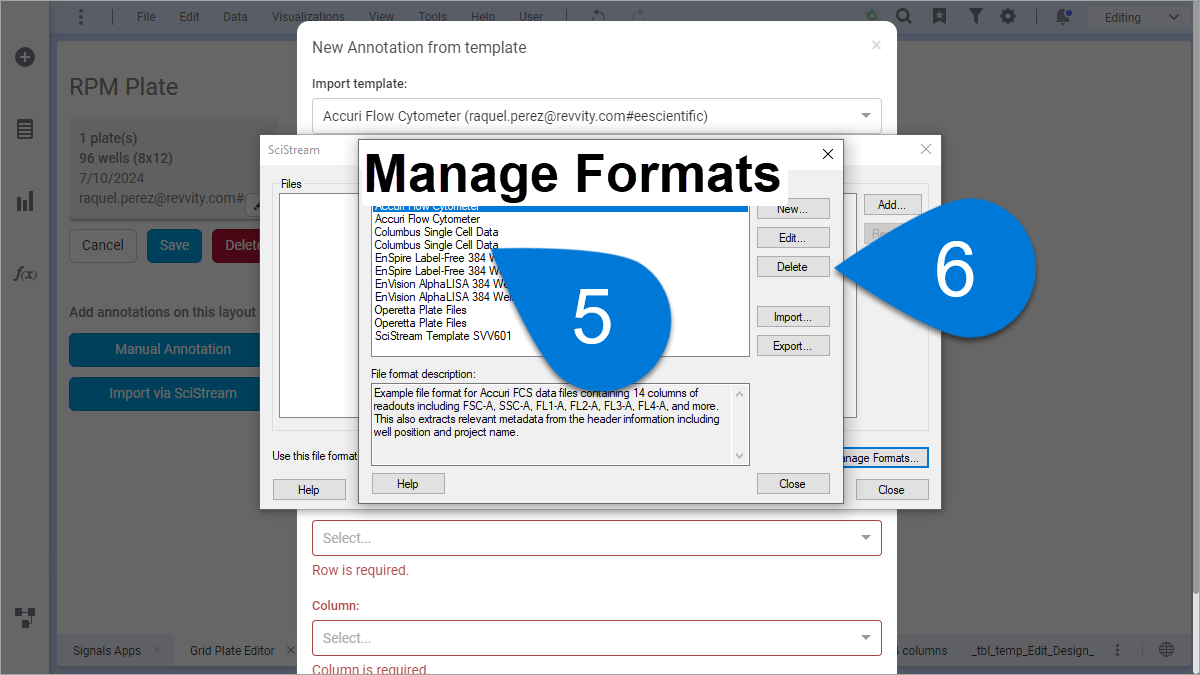Click the undo arrow in the top toolbar
The image size is (1200, 675).
tap(599, 17)
